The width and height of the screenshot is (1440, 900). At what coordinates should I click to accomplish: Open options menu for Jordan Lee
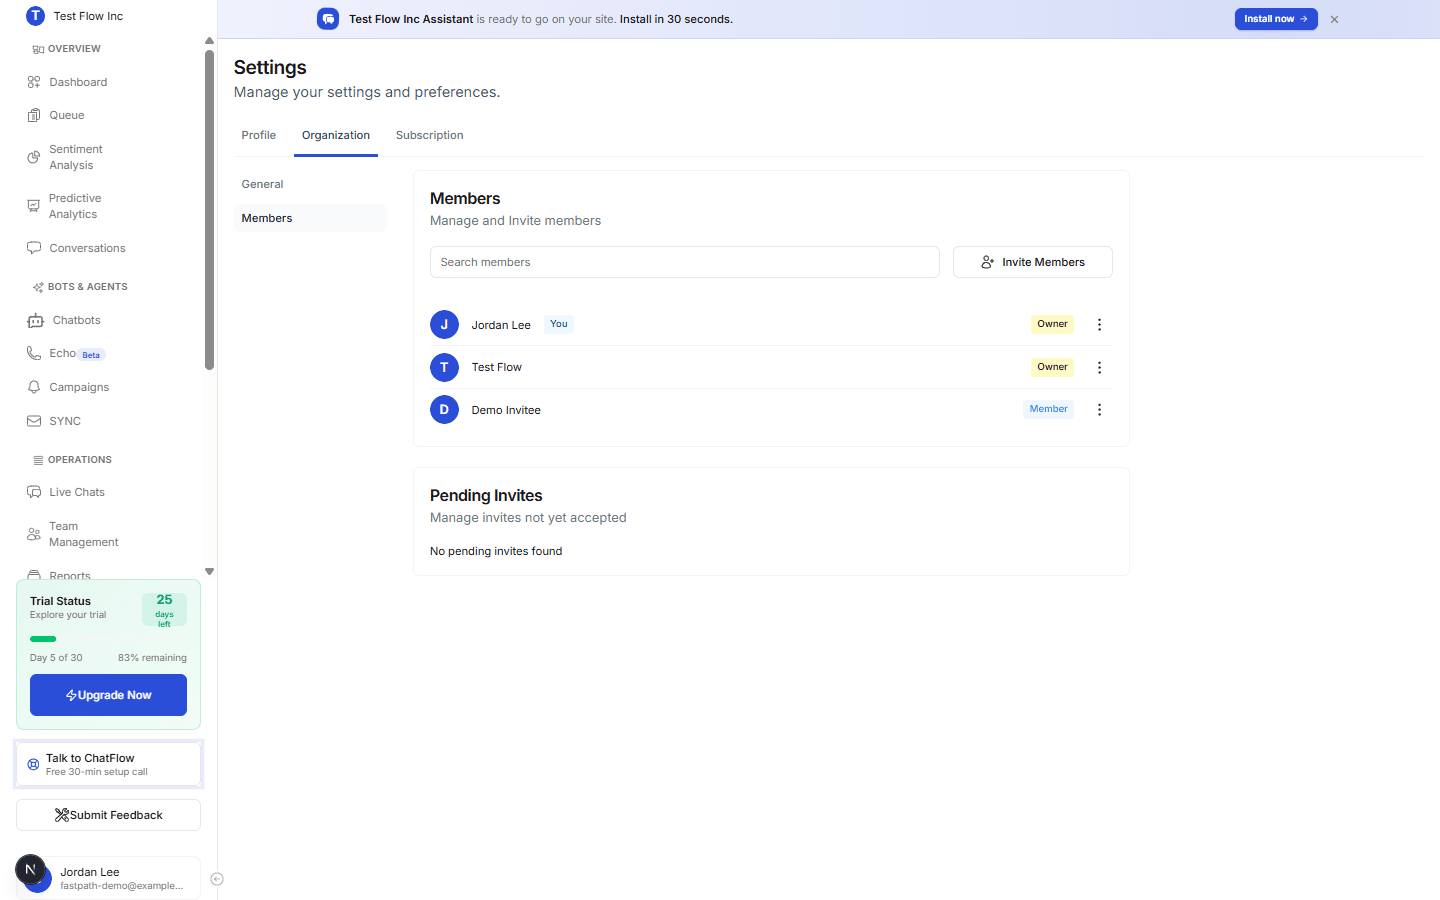1099,324
